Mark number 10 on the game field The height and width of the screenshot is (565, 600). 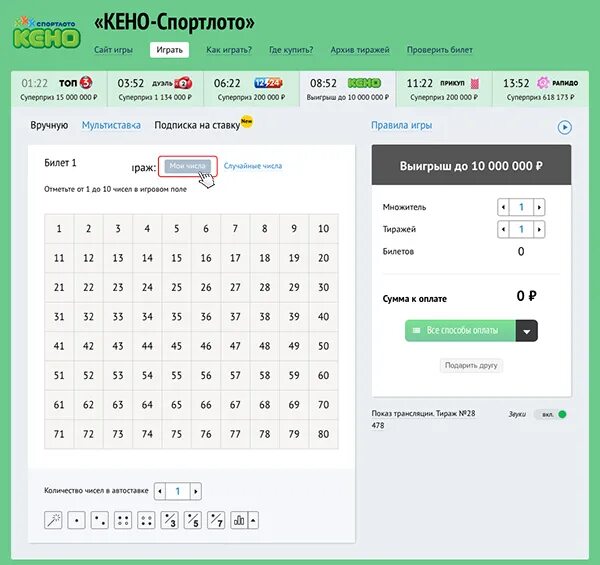[x=323, y=229]
